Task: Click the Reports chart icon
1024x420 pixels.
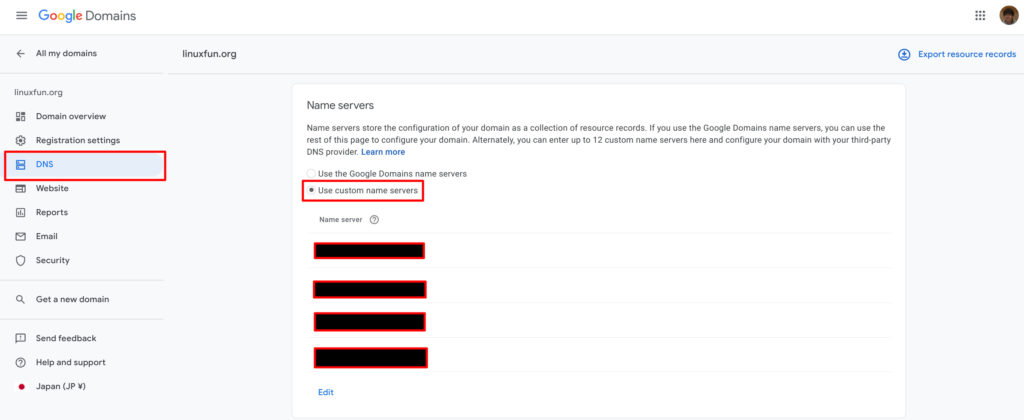Action: (x=21, y=212)
